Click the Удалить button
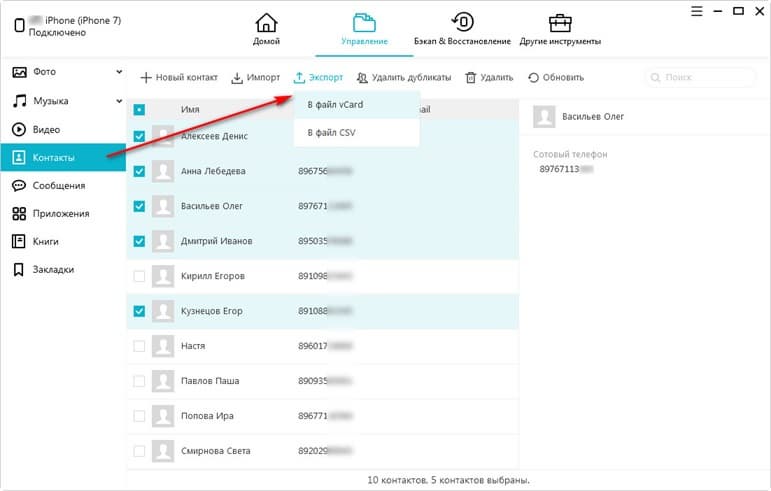Image resolution: width=771 pixels, height=491 pixels. click(x=489, y=77)
